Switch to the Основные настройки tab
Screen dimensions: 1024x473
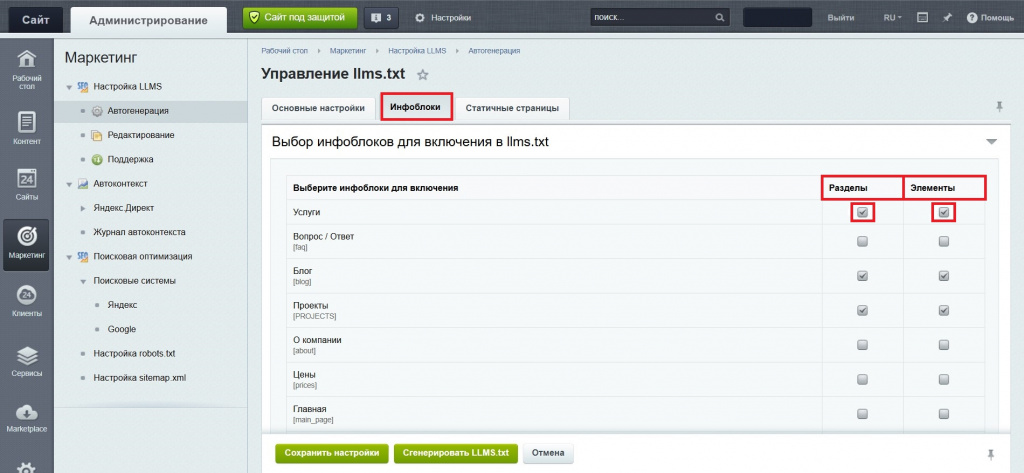point(318,108)
